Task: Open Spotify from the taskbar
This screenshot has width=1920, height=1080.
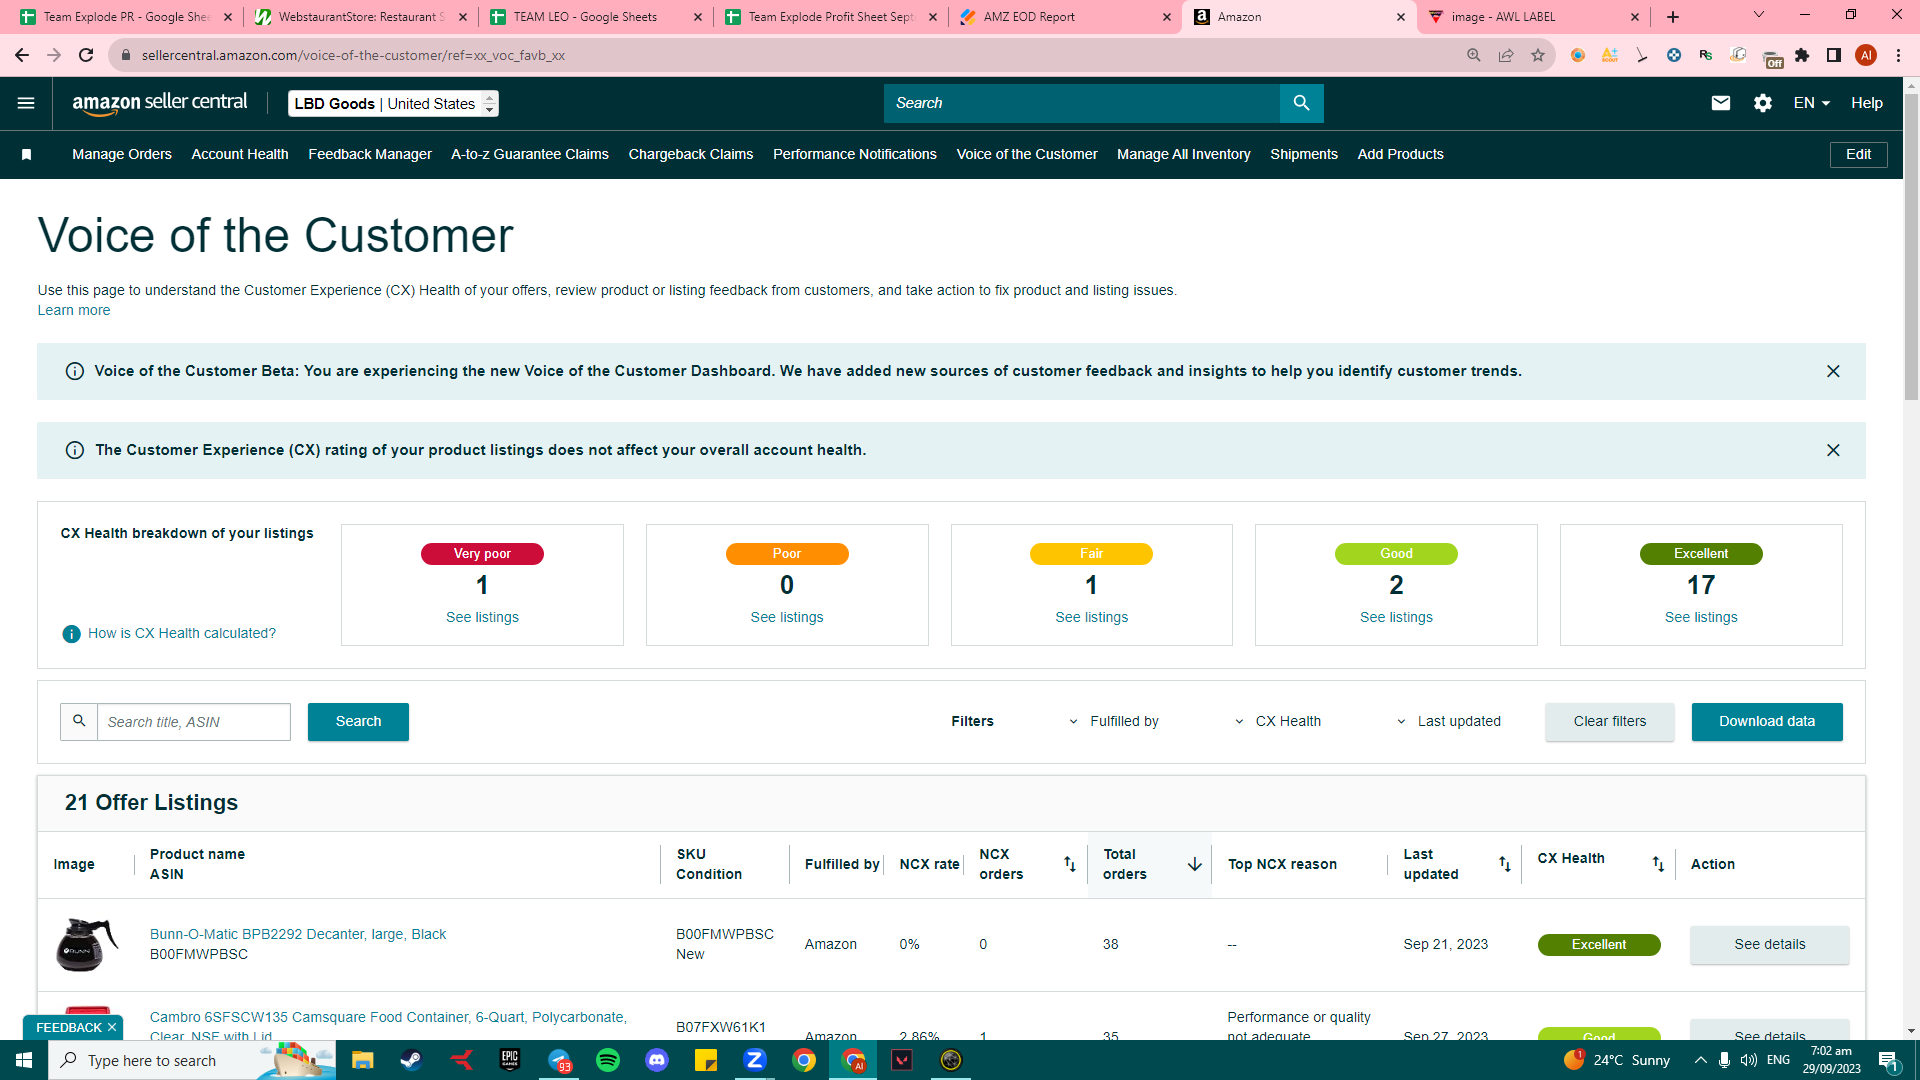Action: (x=608, y=1060)
